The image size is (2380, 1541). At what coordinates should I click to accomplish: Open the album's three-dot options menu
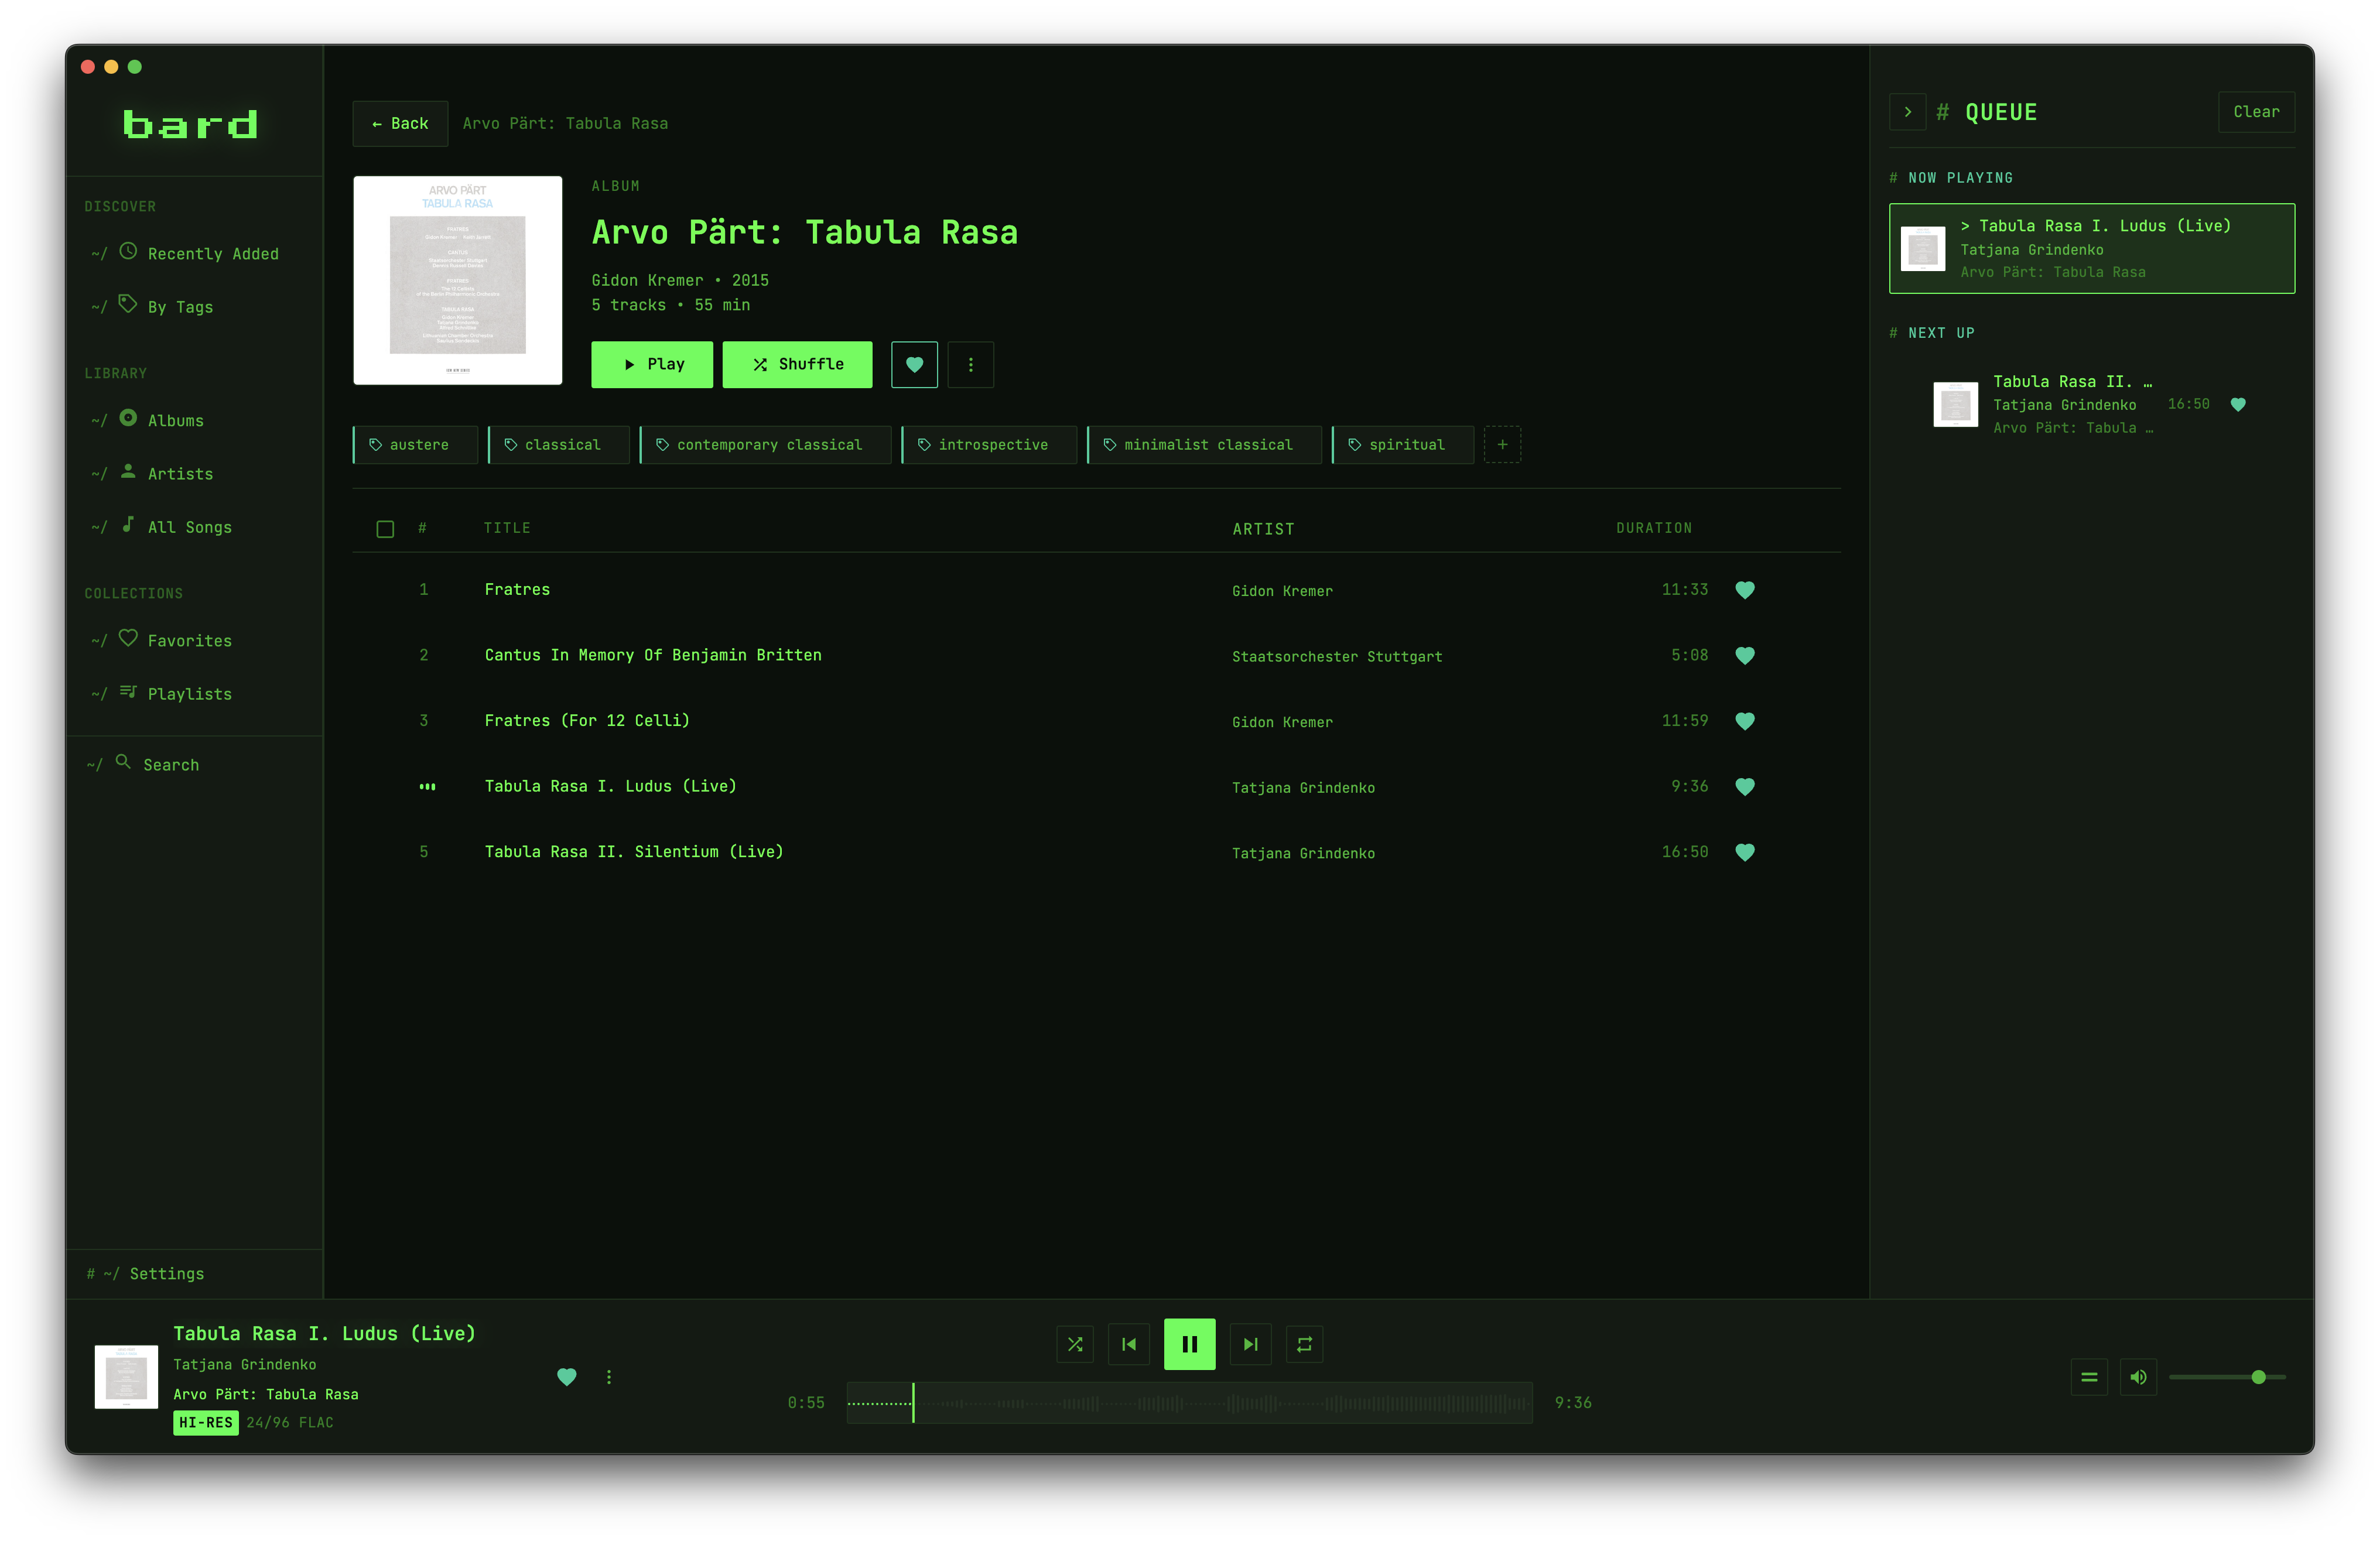[x=970, y=364]
